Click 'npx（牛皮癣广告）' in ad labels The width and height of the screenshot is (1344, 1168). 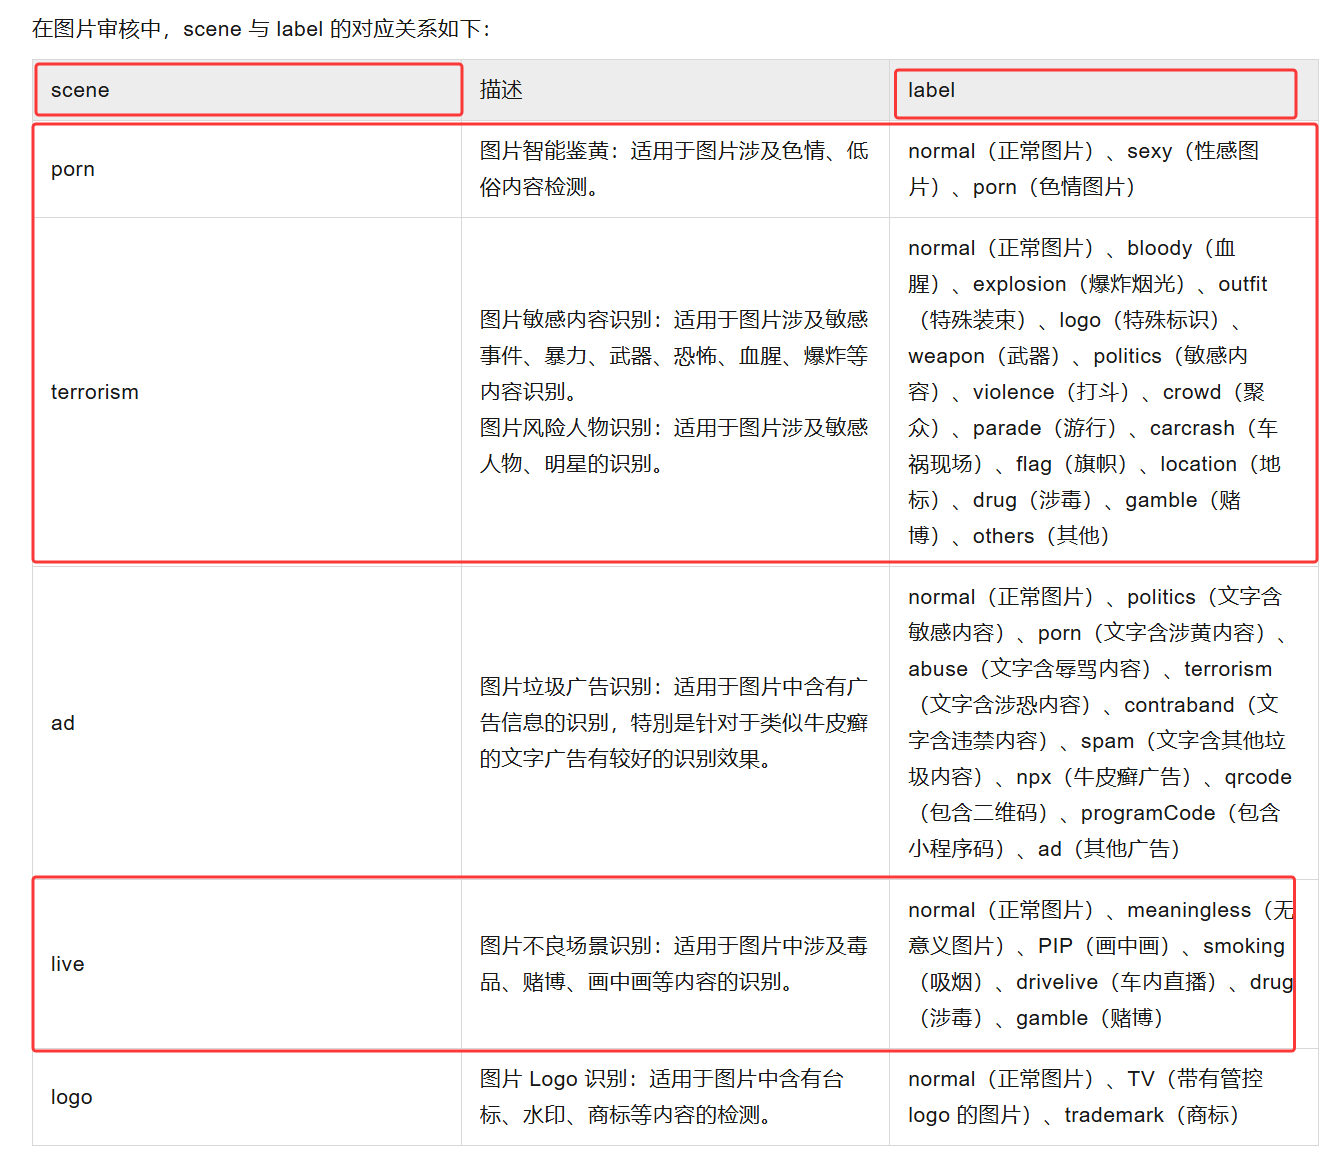pos(1104,777)
